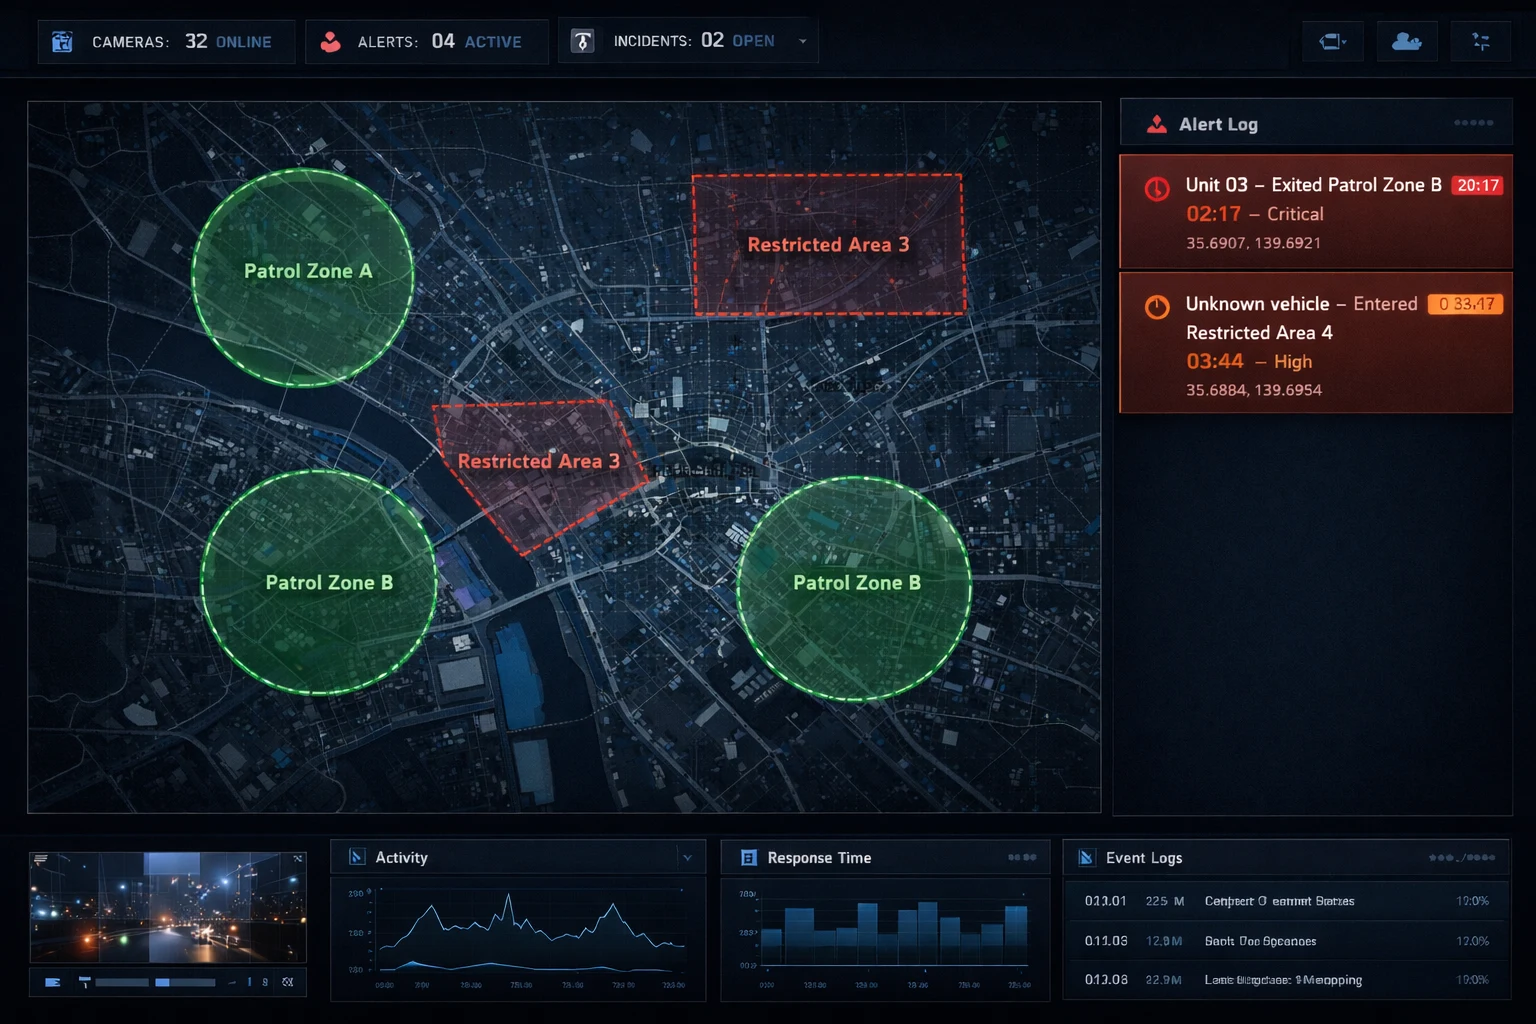Select Patrol Zone A on the map
The width and height of the screenshot is (1536, 1024).
point(303,277)
